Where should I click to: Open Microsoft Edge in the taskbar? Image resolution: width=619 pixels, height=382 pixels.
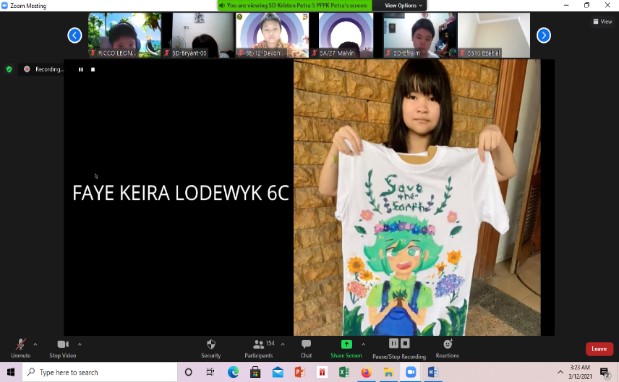click(x=233, y=372)
